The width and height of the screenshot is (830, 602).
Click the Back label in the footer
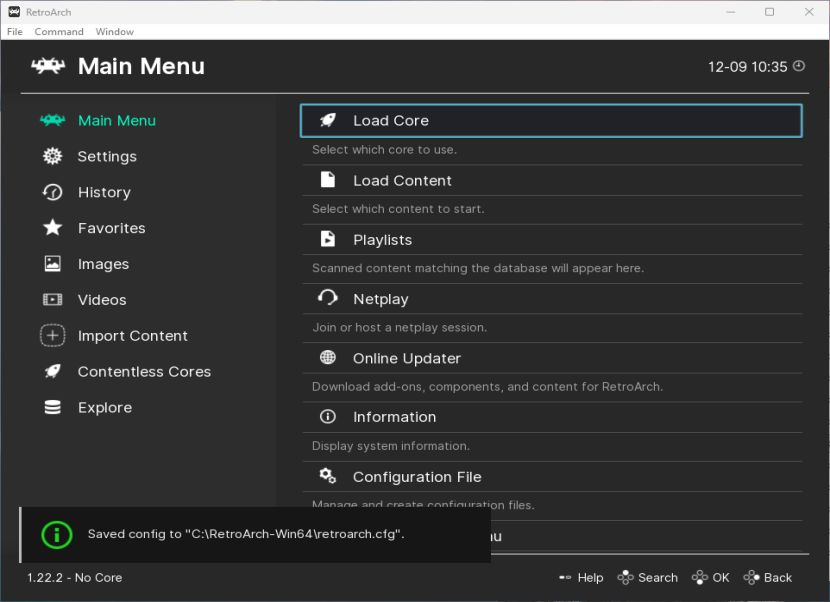point(778,578)
